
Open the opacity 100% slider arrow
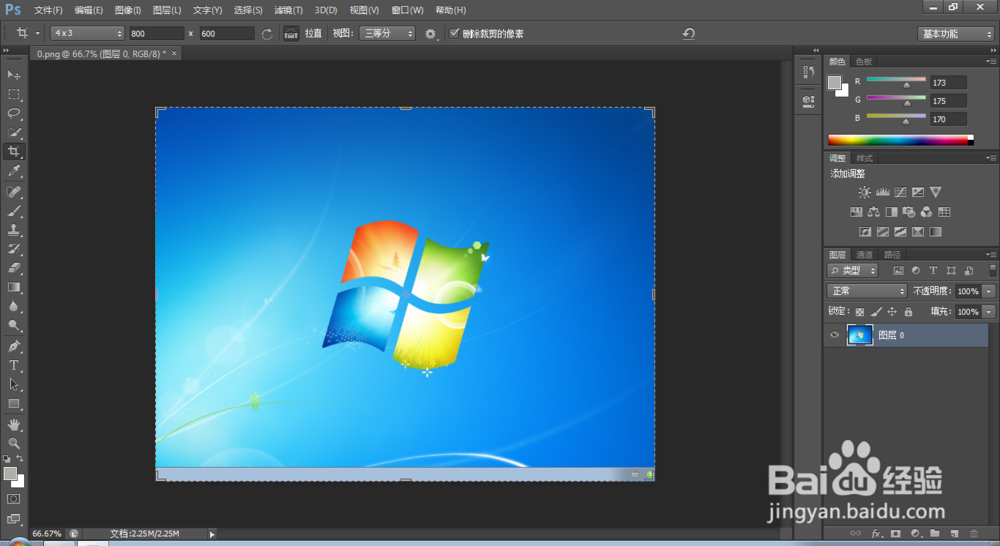(989, 291)
